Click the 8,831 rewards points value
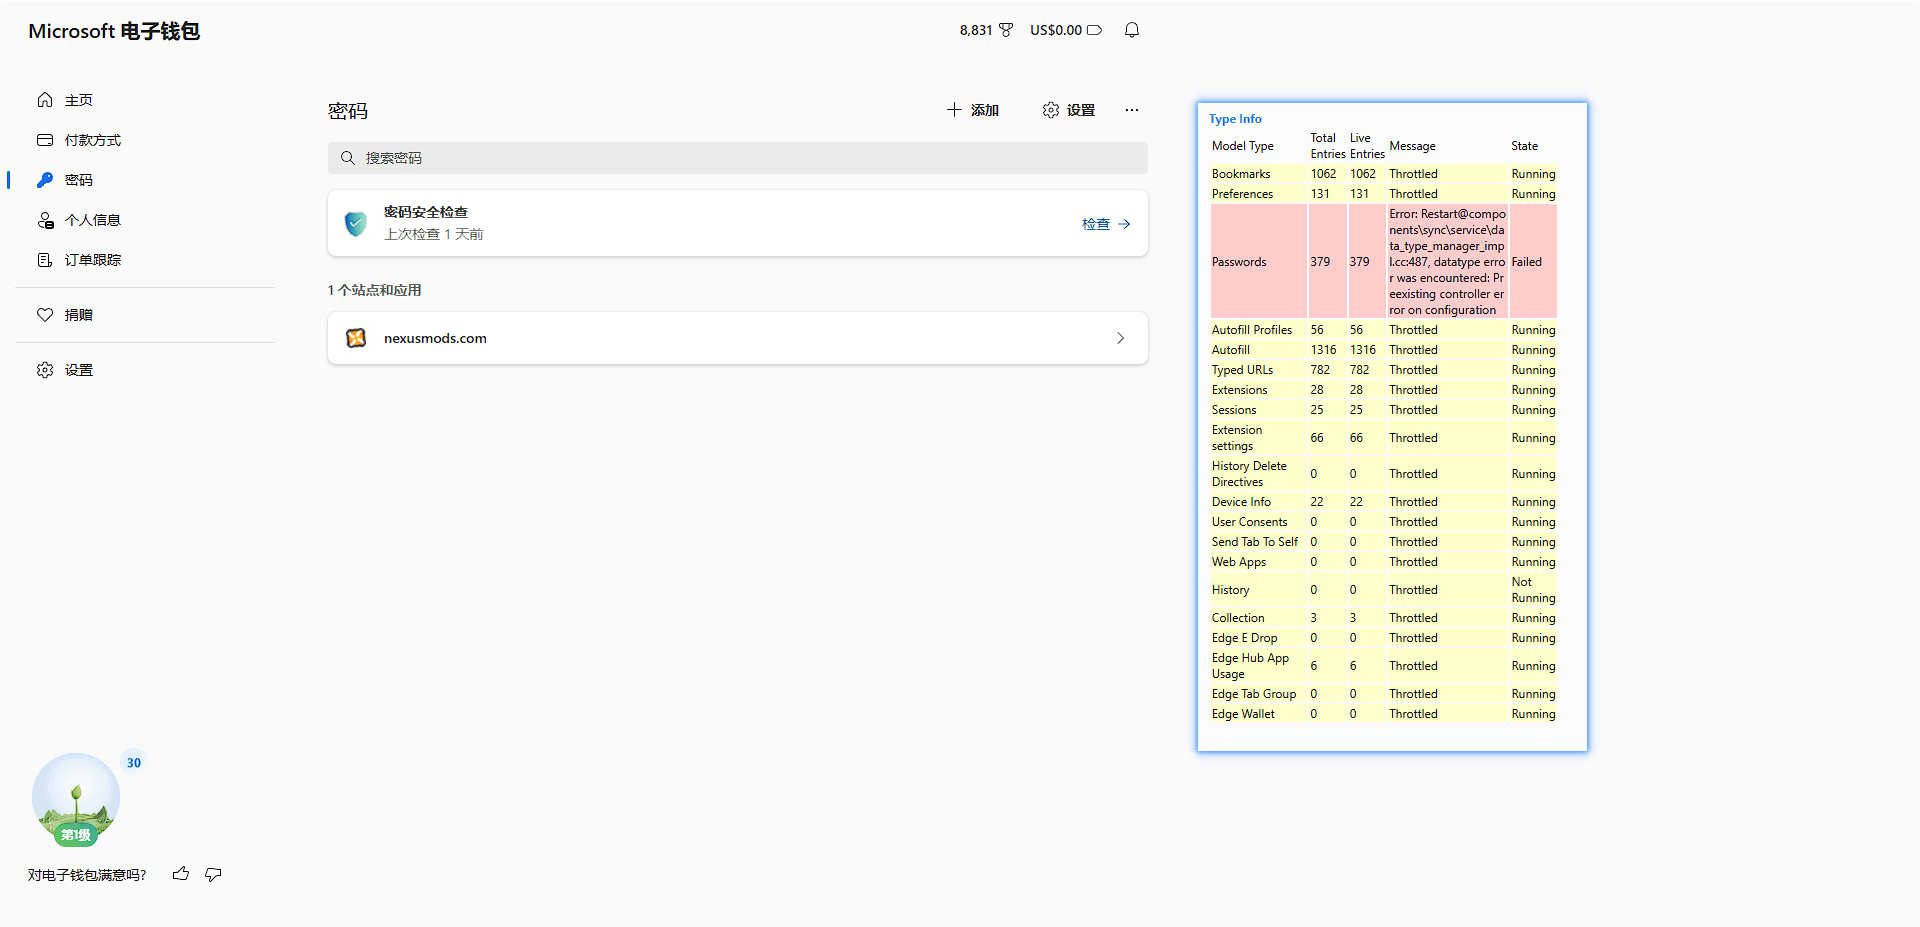This screenshot has height=927, width=1920. click(976, 30)
